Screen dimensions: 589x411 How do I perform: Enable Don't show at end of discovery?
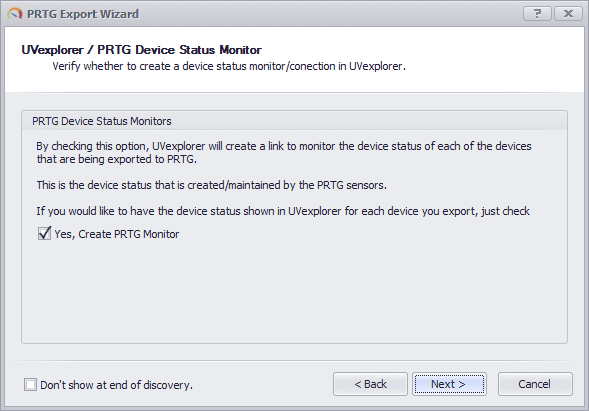coord(30,385)
